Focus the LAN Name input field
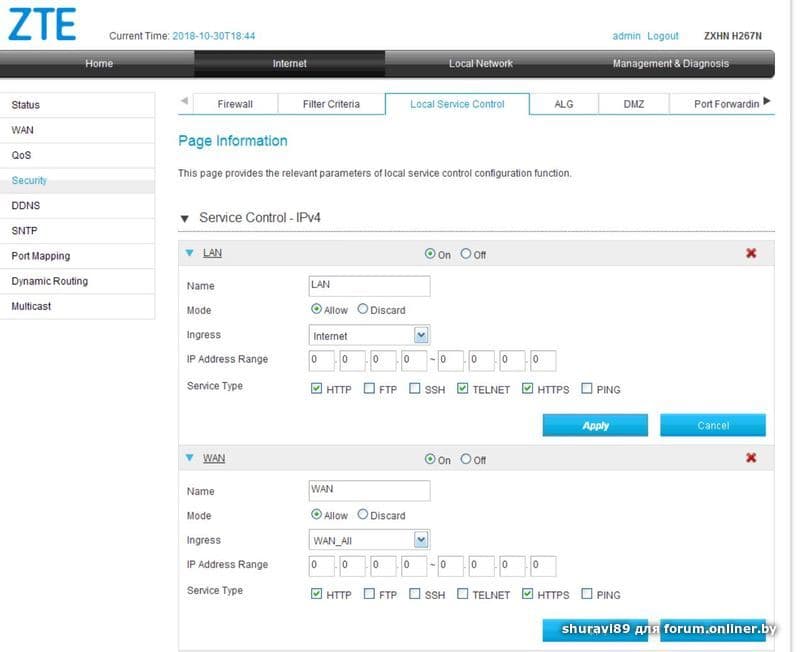The image size is (800, 652). (x=369, y=286)
